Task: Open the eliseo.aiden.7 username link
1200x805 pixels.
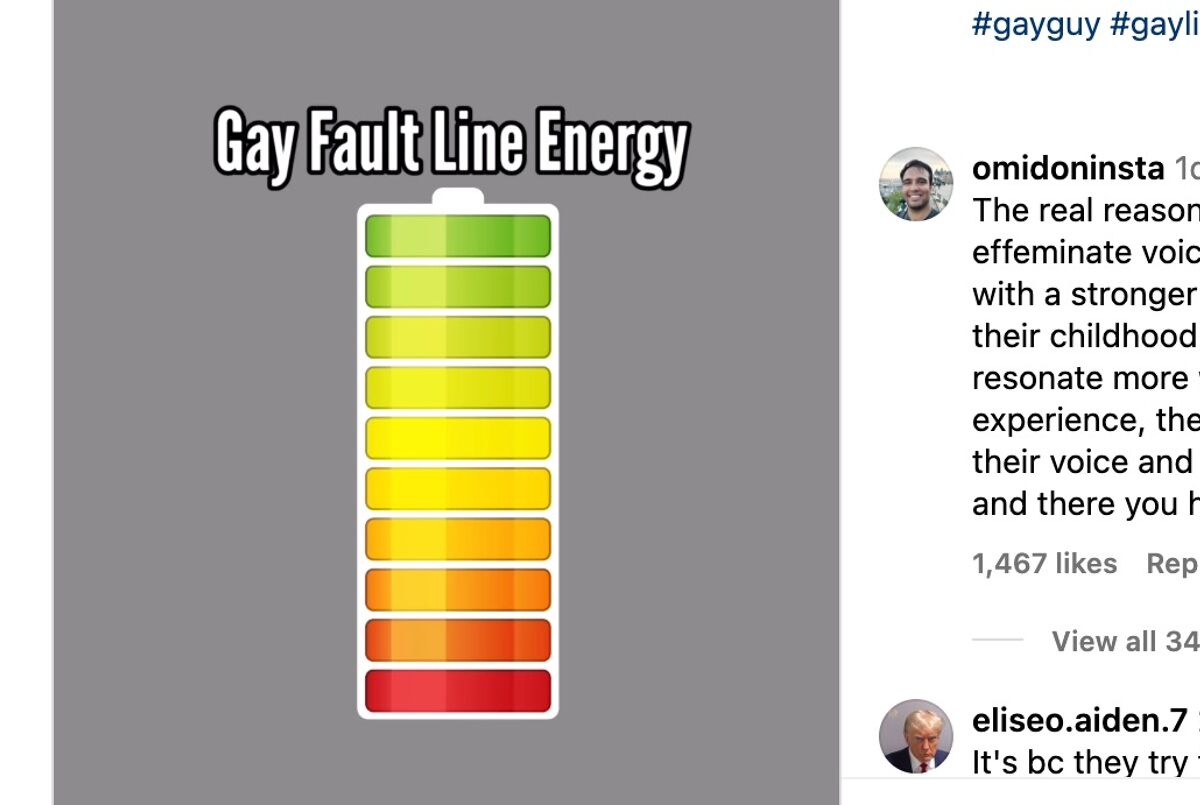Action: (x=1080, y=720)
